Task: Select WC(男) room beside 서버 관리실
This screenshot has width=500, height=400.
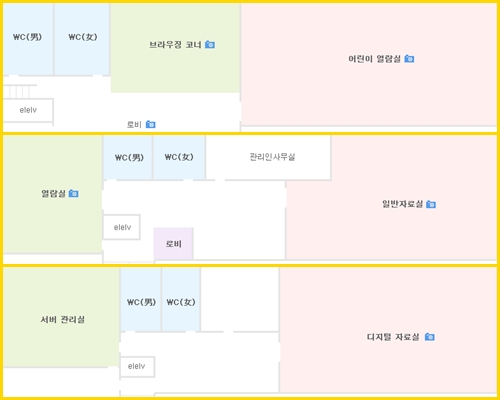Action: pyautogui.click(x=141, y=299)
